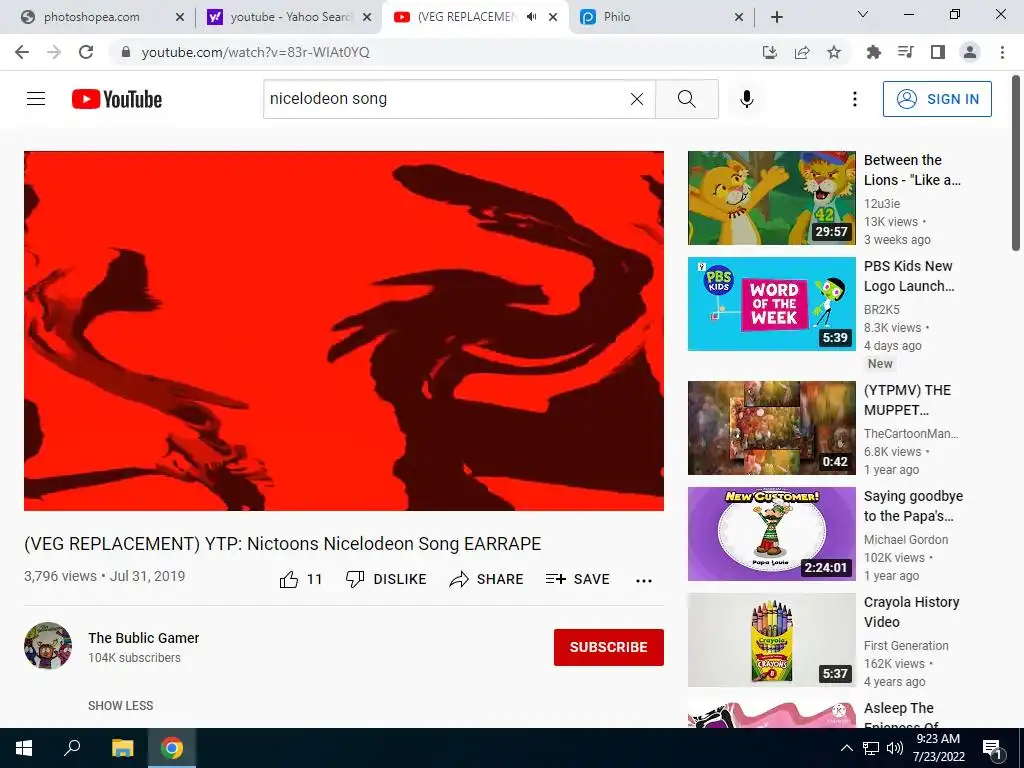Open 'Crayola History Video' title
Viewport: 1024px width, 768px height.
click(912, 612)
